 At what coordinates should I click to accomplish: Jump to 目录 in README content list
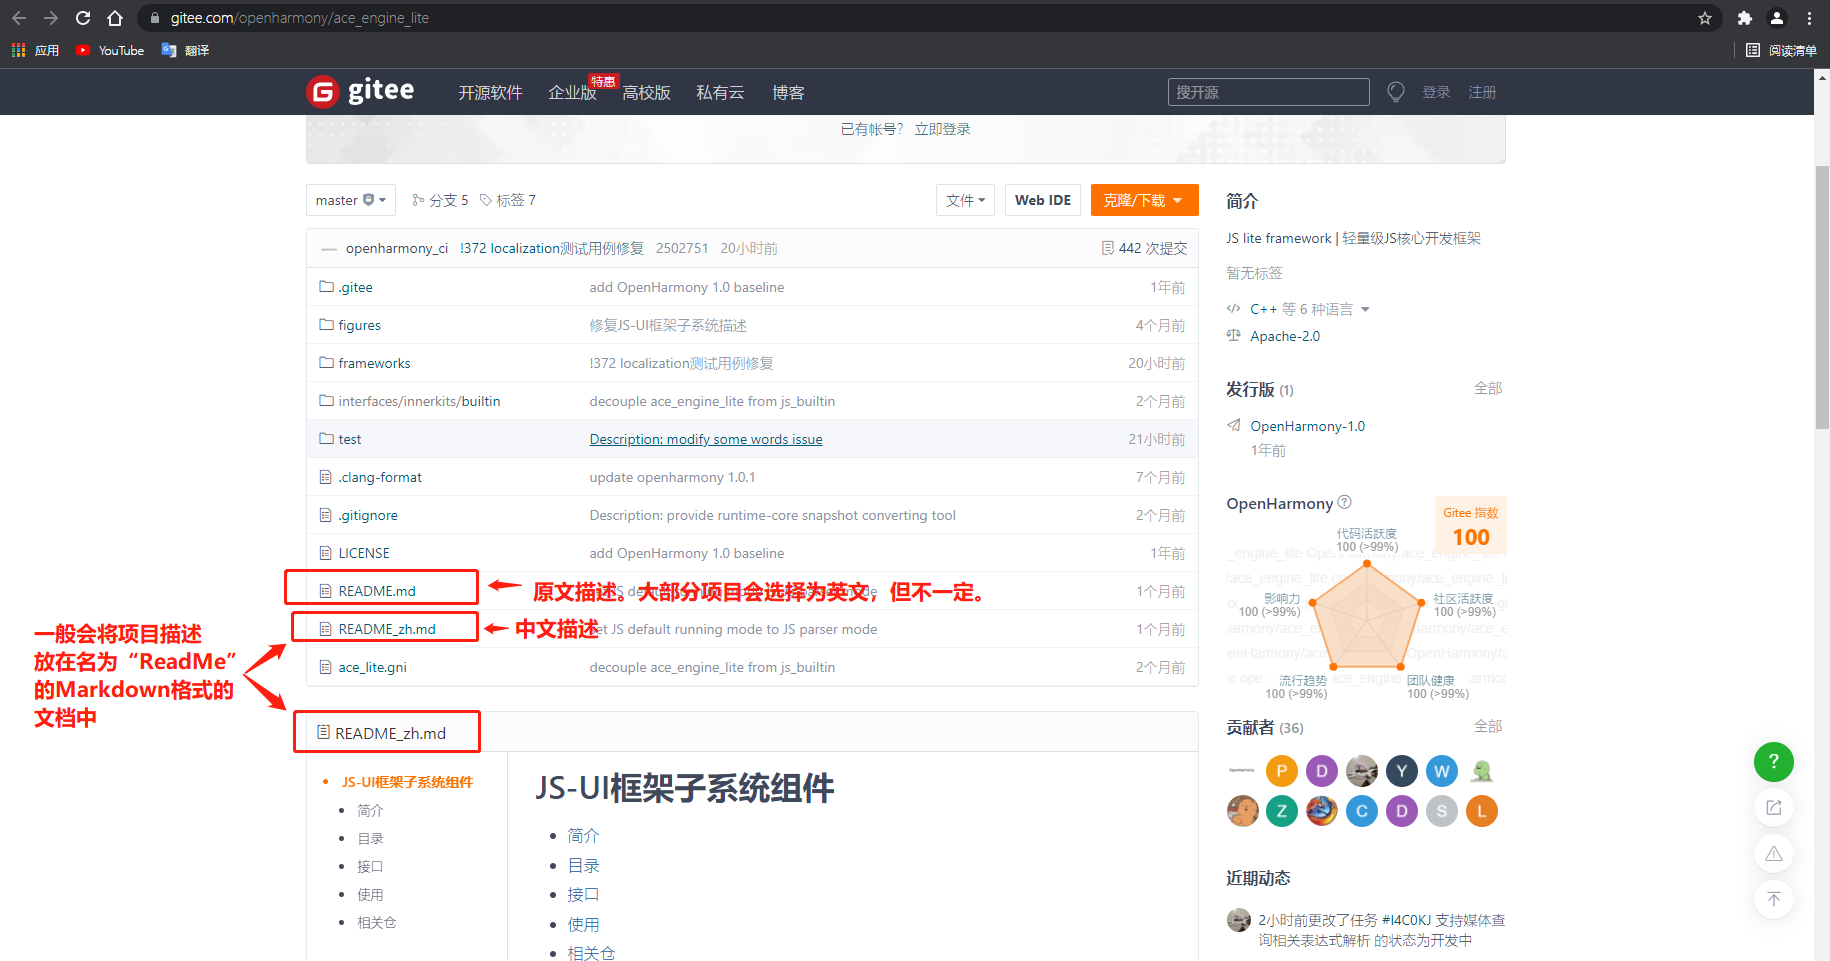click(x=583, y=865)
